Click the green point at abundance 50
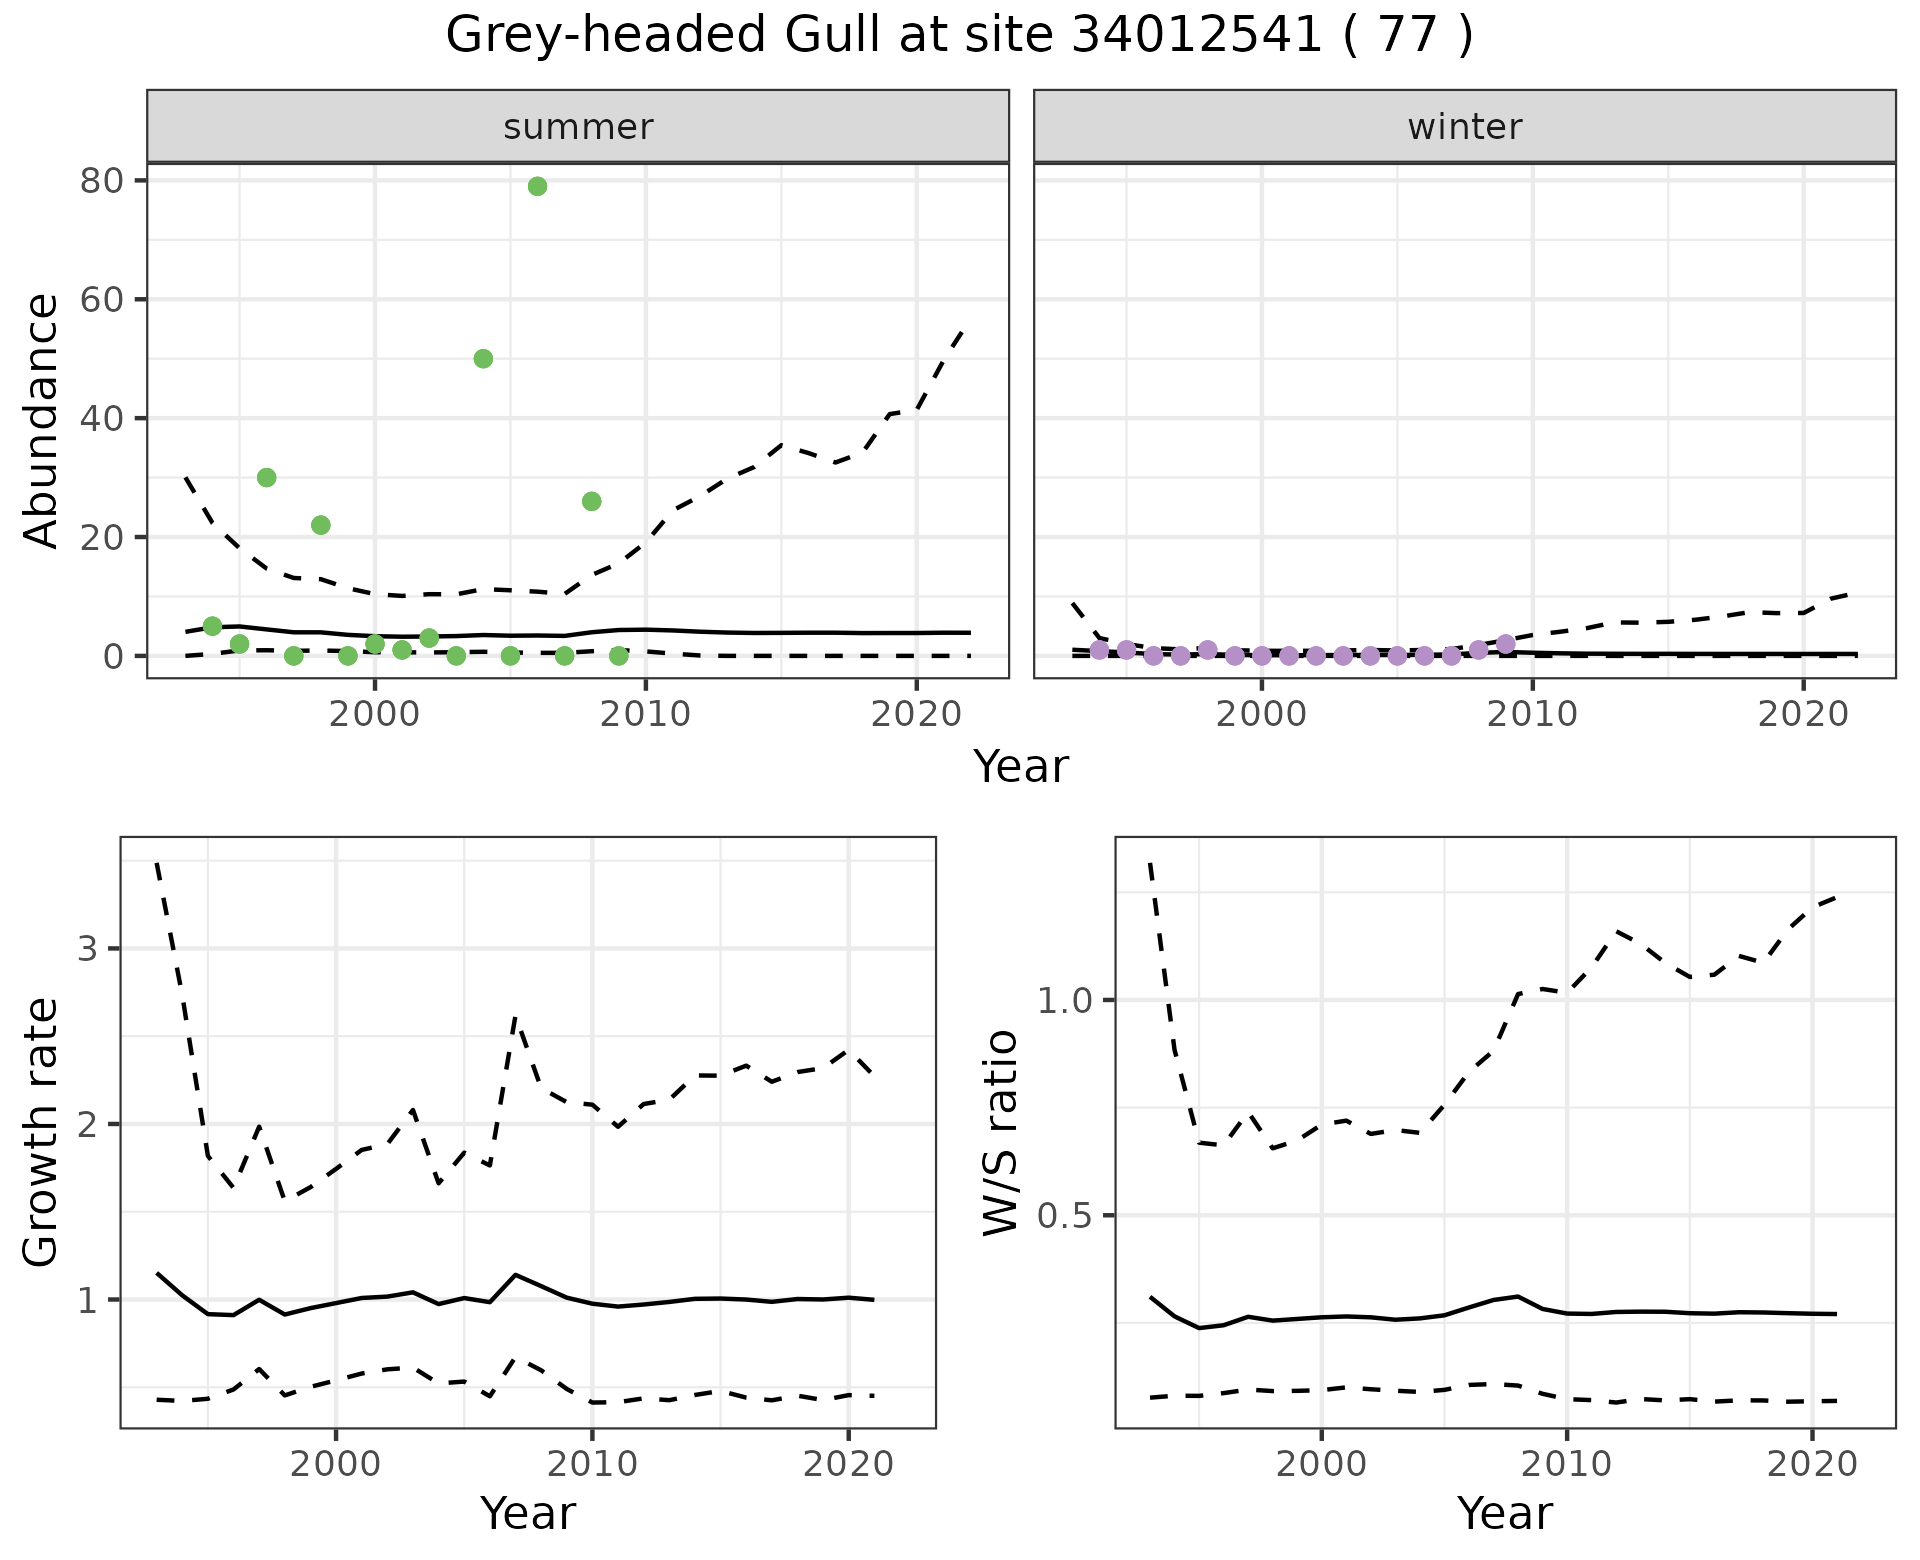1920x1560 pixels. coord(483,359)
